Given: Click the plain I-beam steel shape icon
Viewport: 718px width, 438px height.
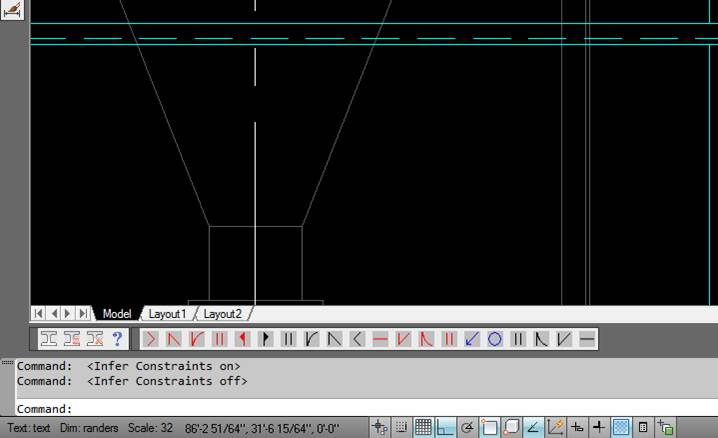Looking at the screenshot, I should coord(49,339).
